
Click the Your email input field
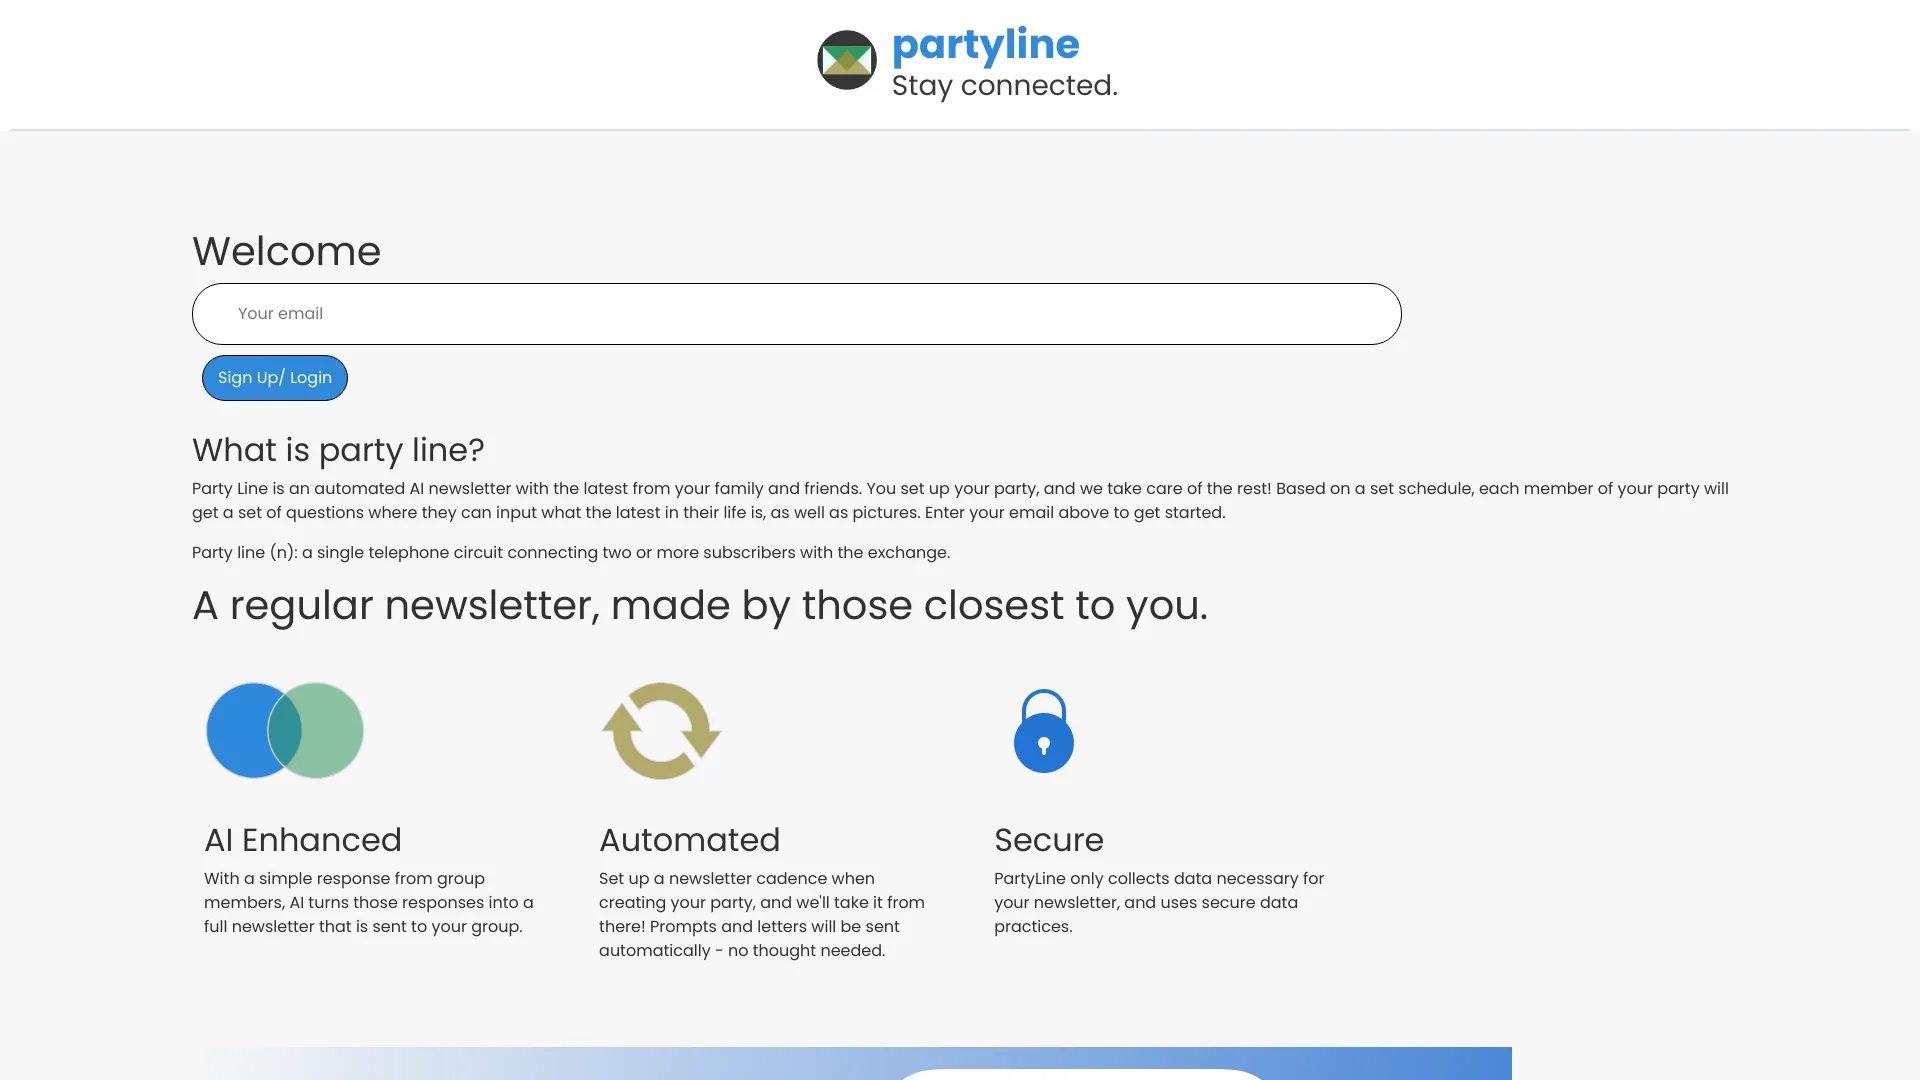(x=796, y=313)
